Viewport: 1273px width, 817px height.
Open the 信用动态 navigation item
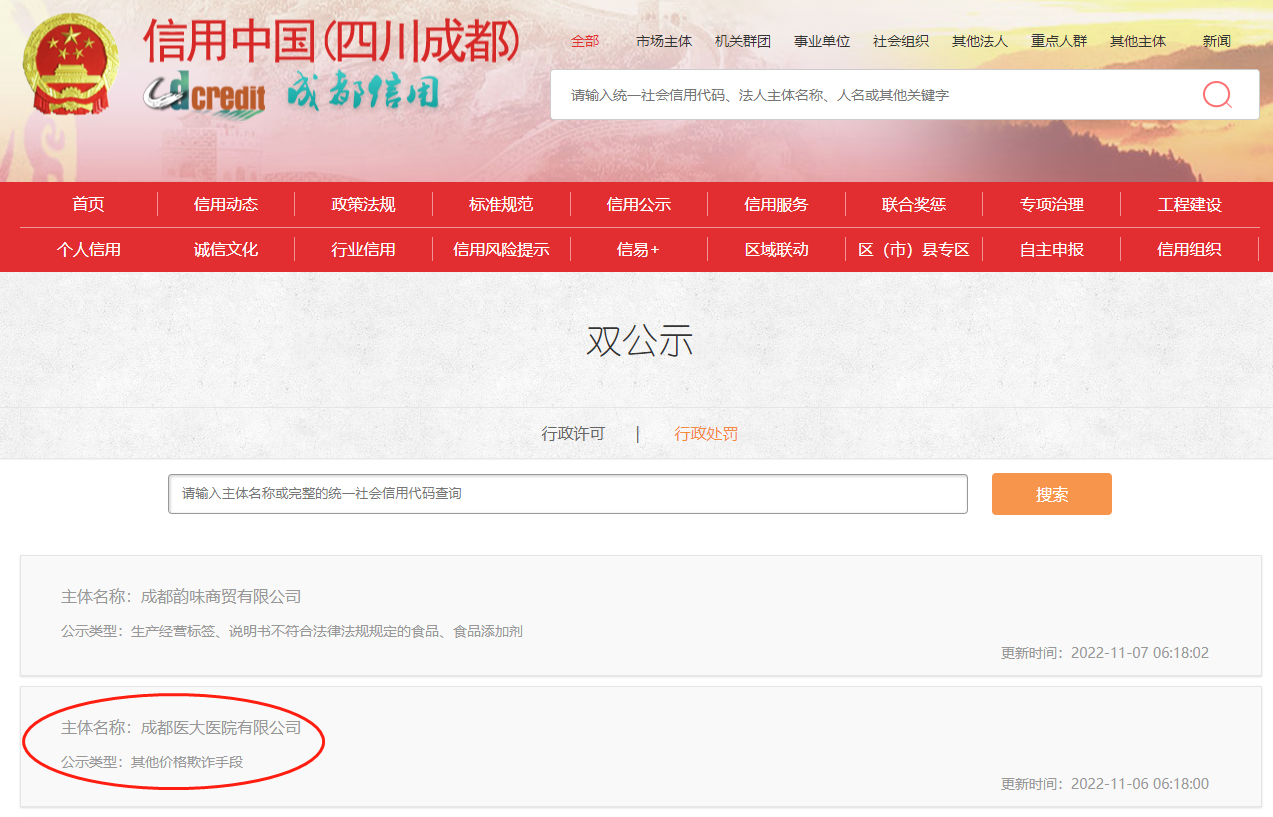(x=226, y=204)
